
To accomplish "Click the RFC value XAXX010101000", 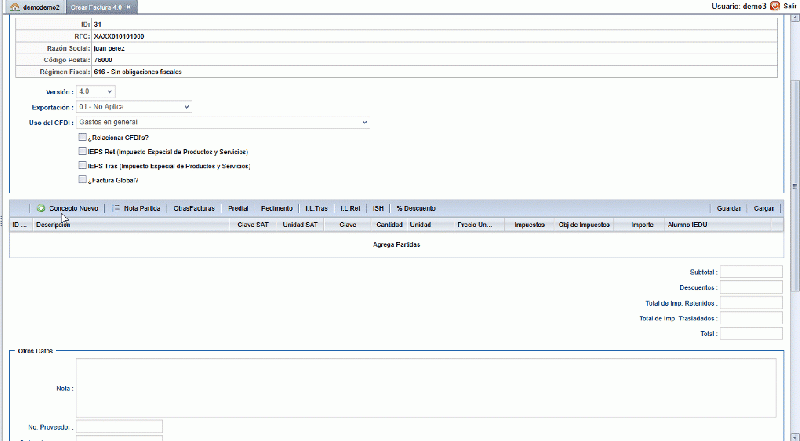I will 119,36.
